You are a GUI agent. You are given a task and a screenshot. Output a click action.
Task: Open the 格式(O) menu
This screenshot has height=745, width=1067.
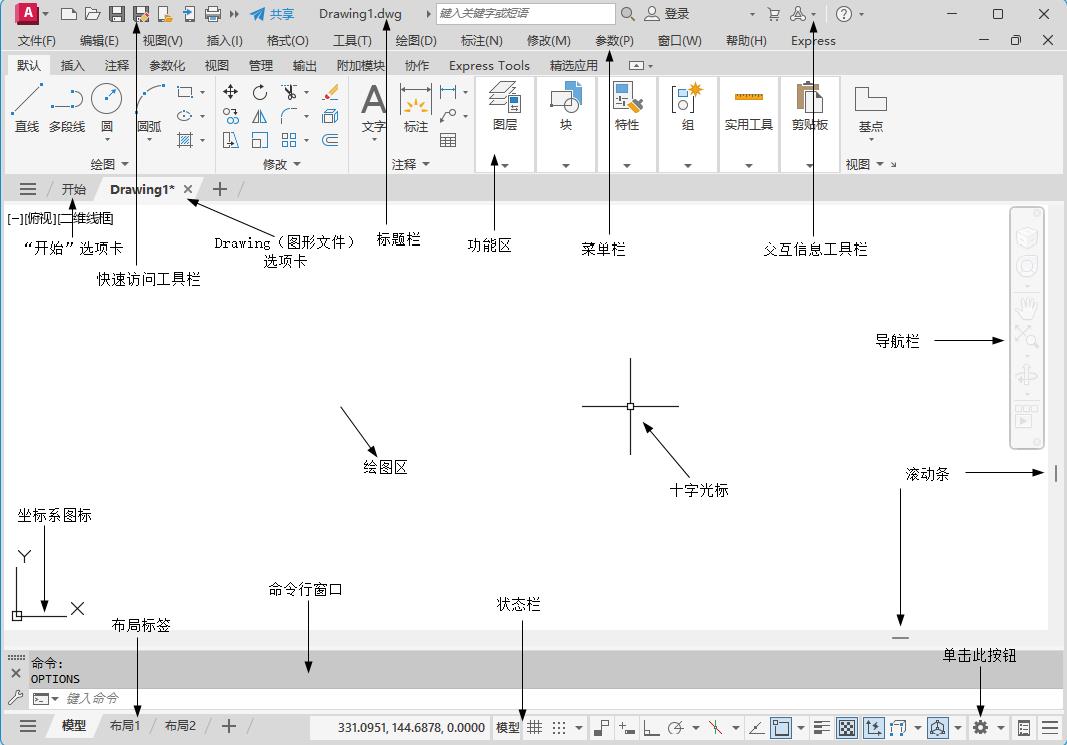[x=288, y=41]
